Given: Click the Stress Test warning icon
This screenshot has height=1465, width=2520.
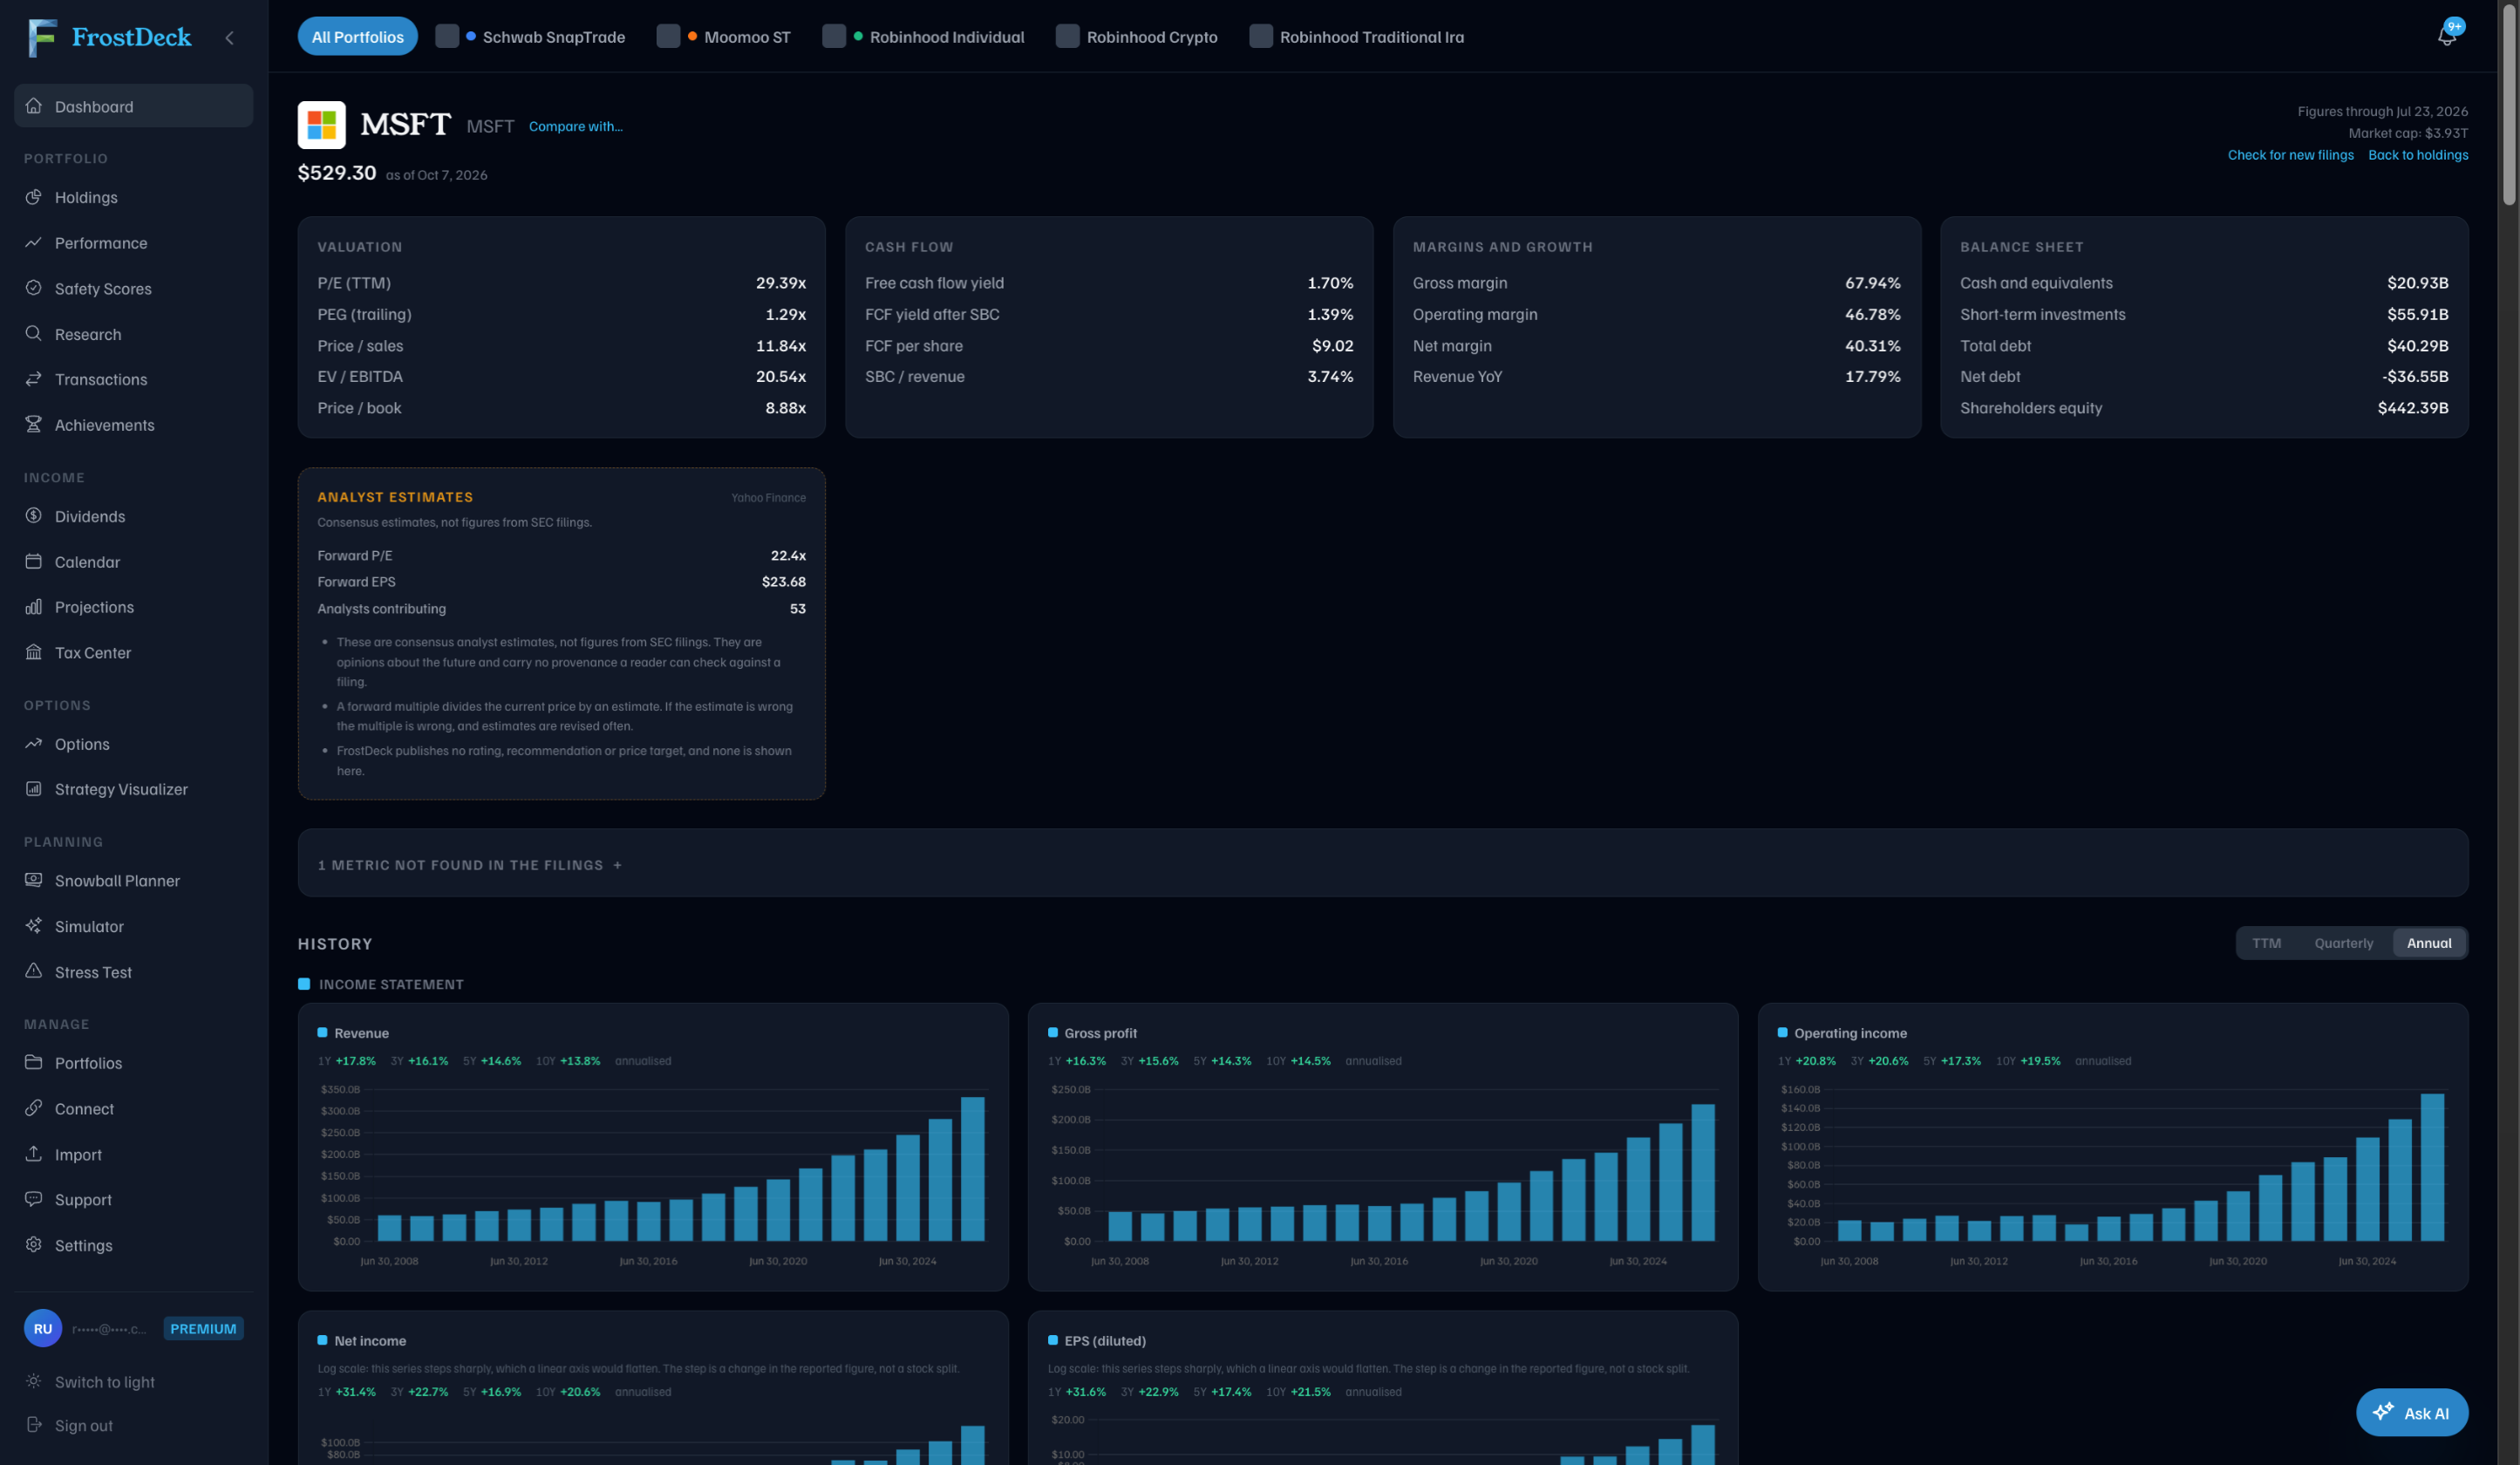Looking at the screenshot, I should pyautogui.click(x=34, y=971).
